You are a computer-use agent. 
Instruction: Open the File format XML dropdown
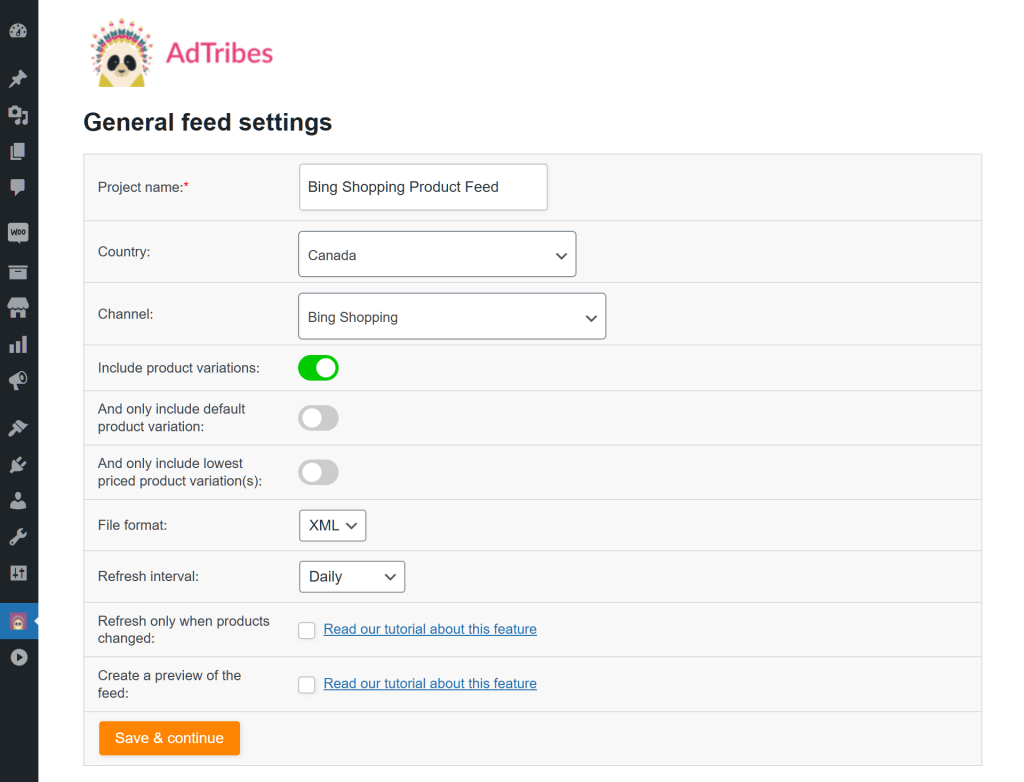[x=332, y=525]
